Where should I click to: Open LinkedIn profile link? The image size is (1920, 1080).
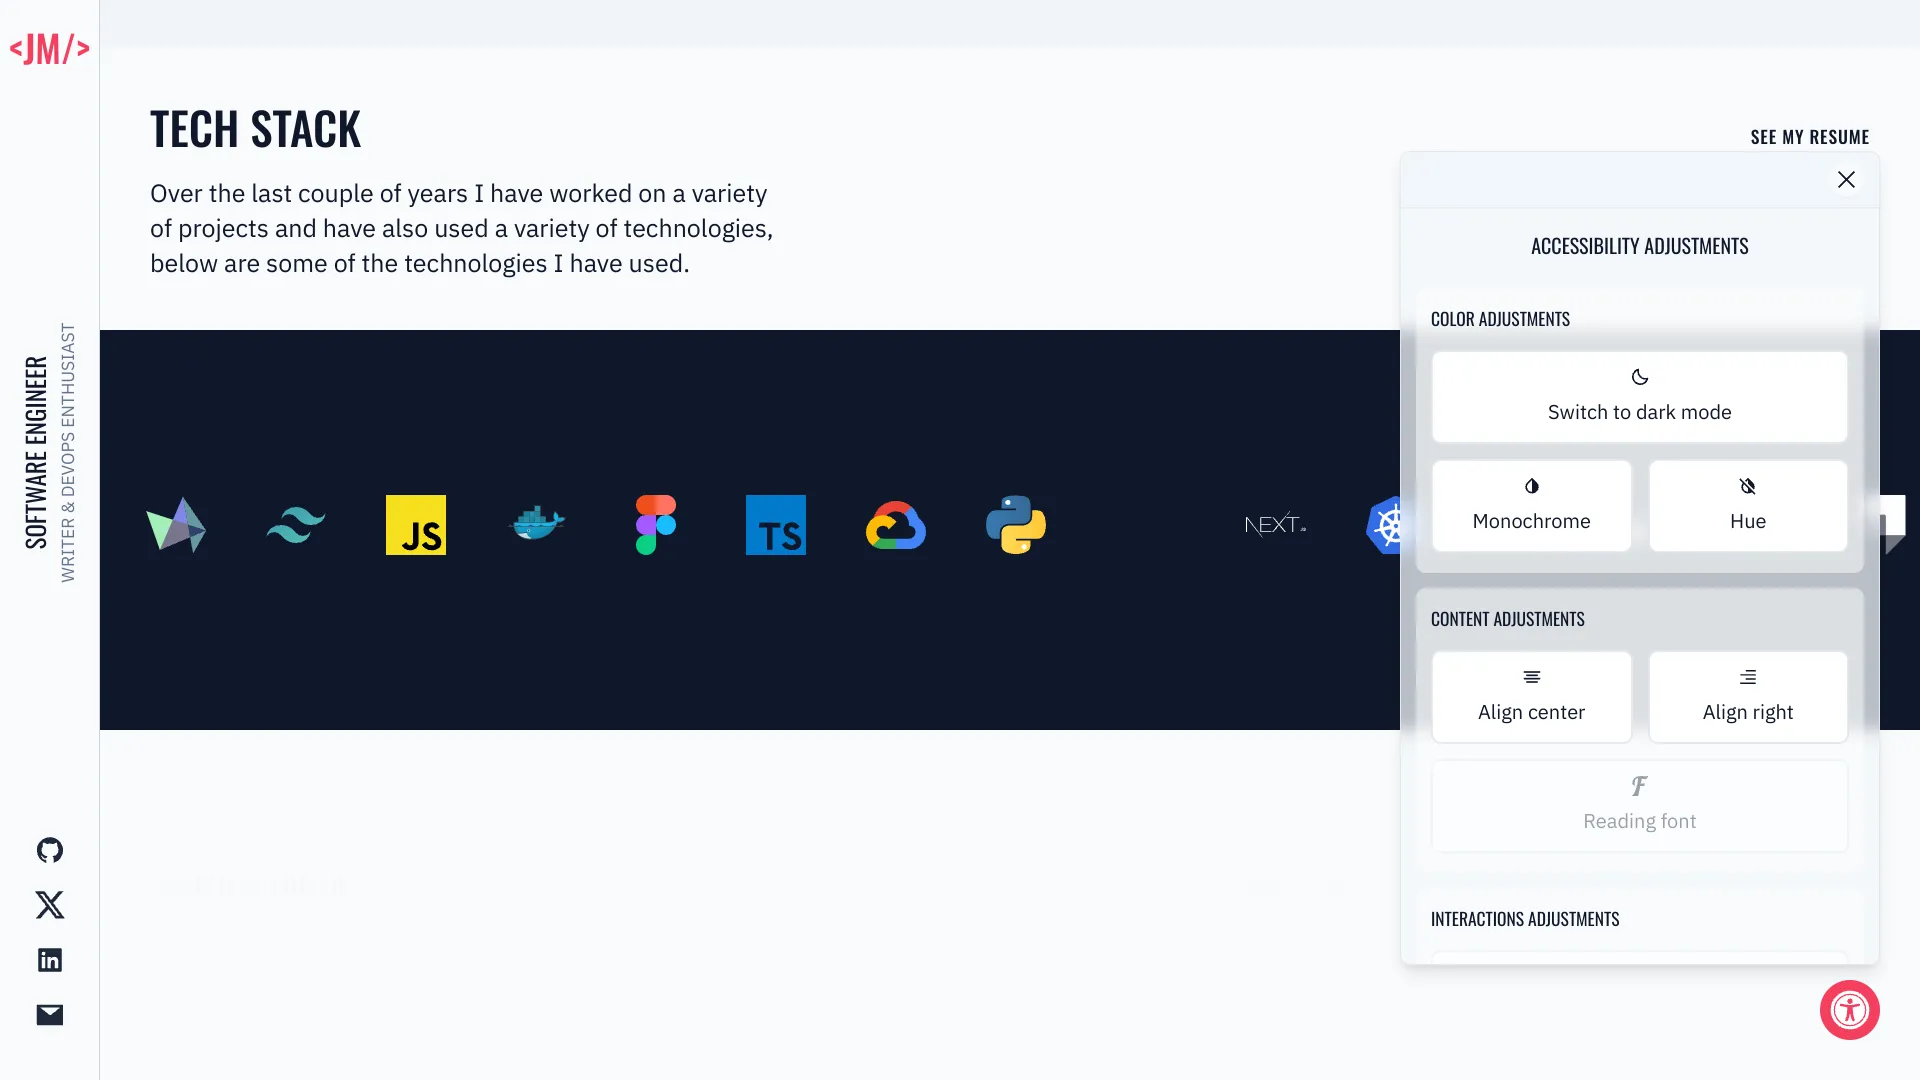pyautogui.click(x=49, y=959)
